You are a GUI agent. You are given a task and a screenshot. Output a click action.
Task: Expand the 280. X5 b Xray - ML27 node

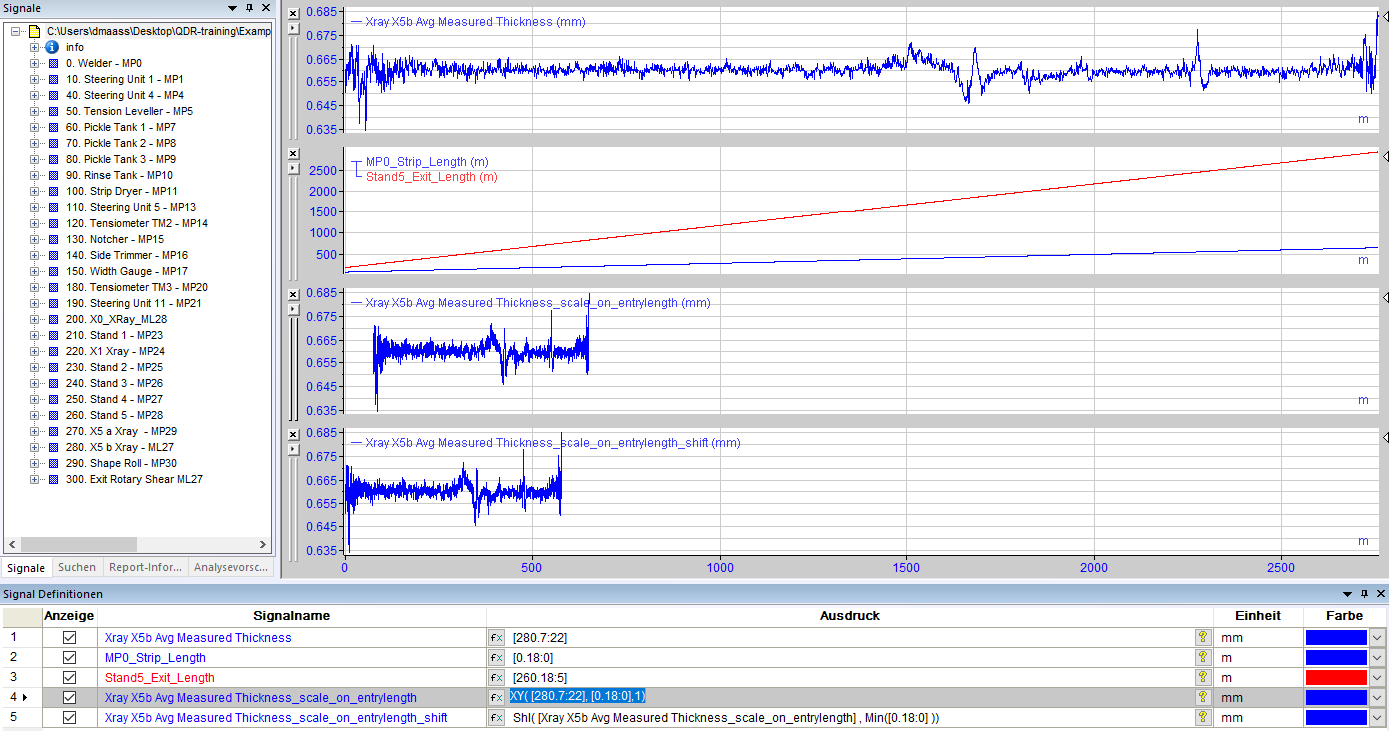point(35,447)
